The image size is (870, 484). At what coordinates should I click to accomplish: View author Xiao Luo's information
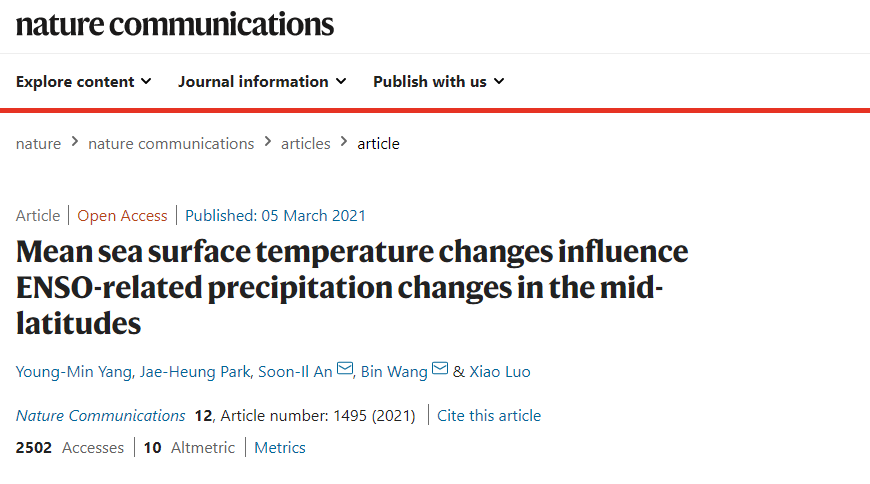pyautogui.click(x=500, y=372)
